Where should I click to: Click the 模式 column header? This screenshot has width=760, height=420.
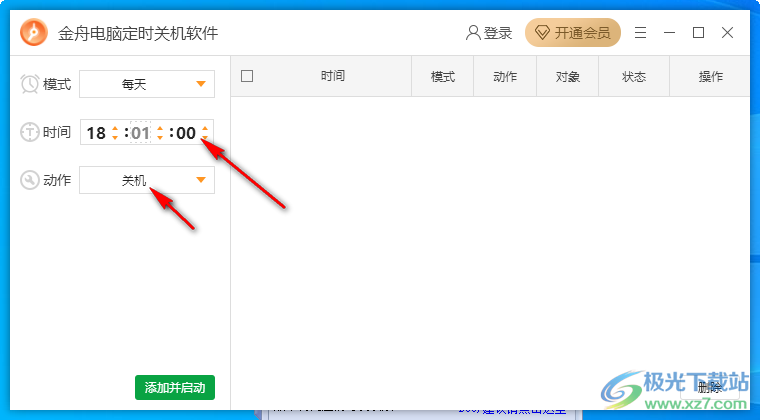(x=443, y=77)
